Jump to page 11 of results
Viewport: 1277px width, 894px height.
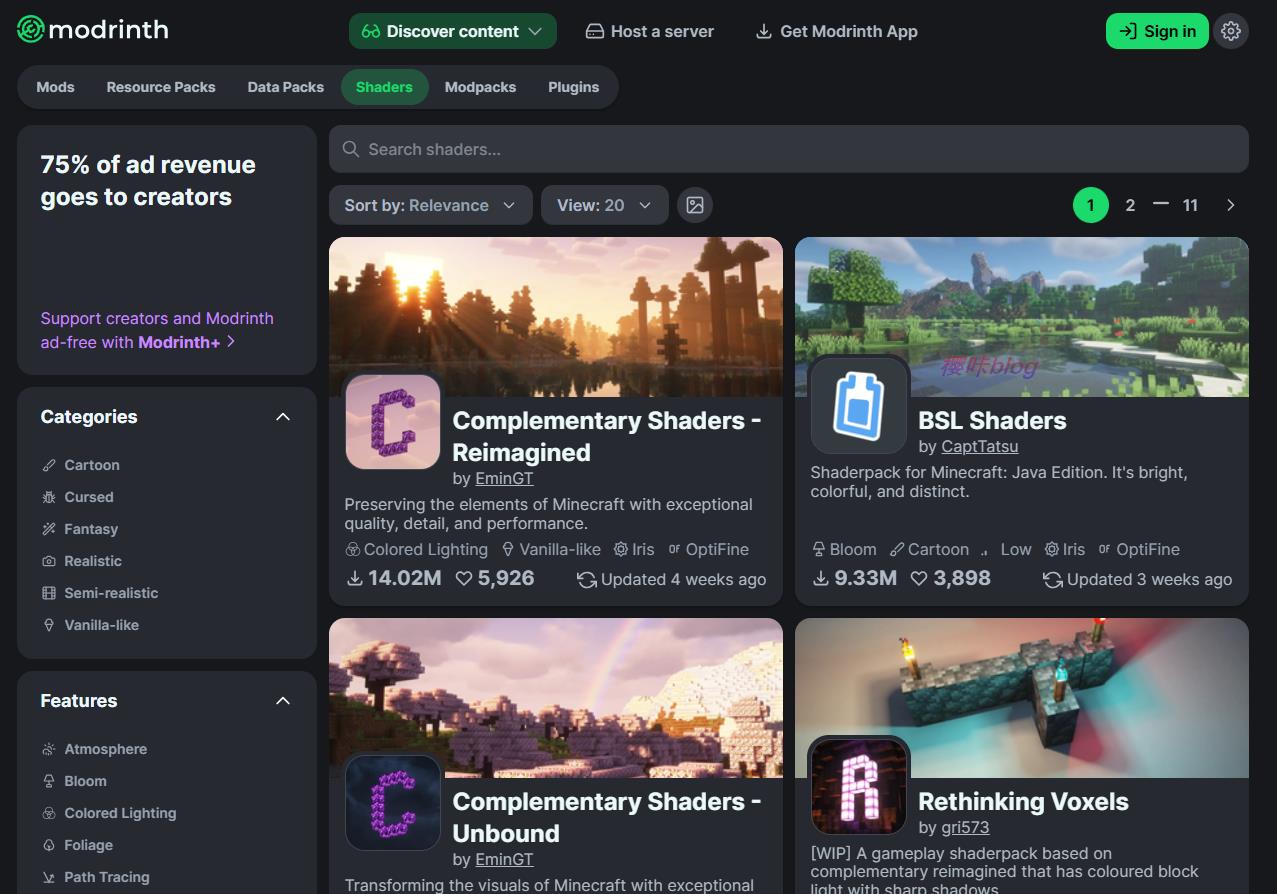coord(1190,205)
